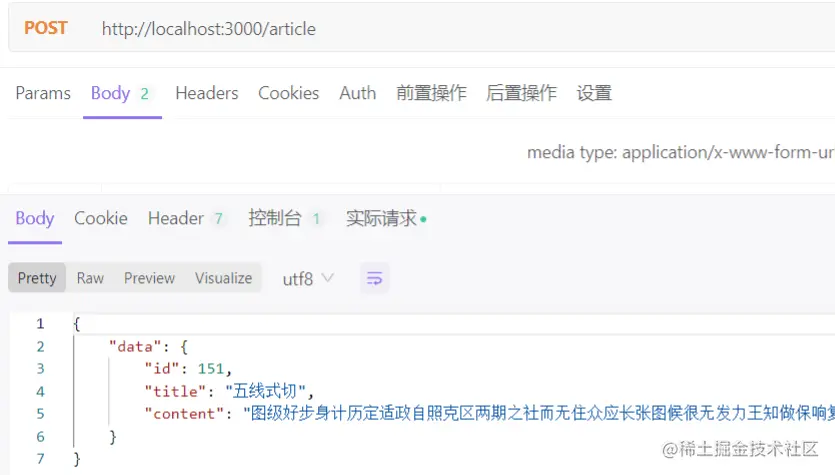This screenshot has width=835, height=475.
Task: Select the request Body tab
Action: pyautogui.click(x=120, y=93)
